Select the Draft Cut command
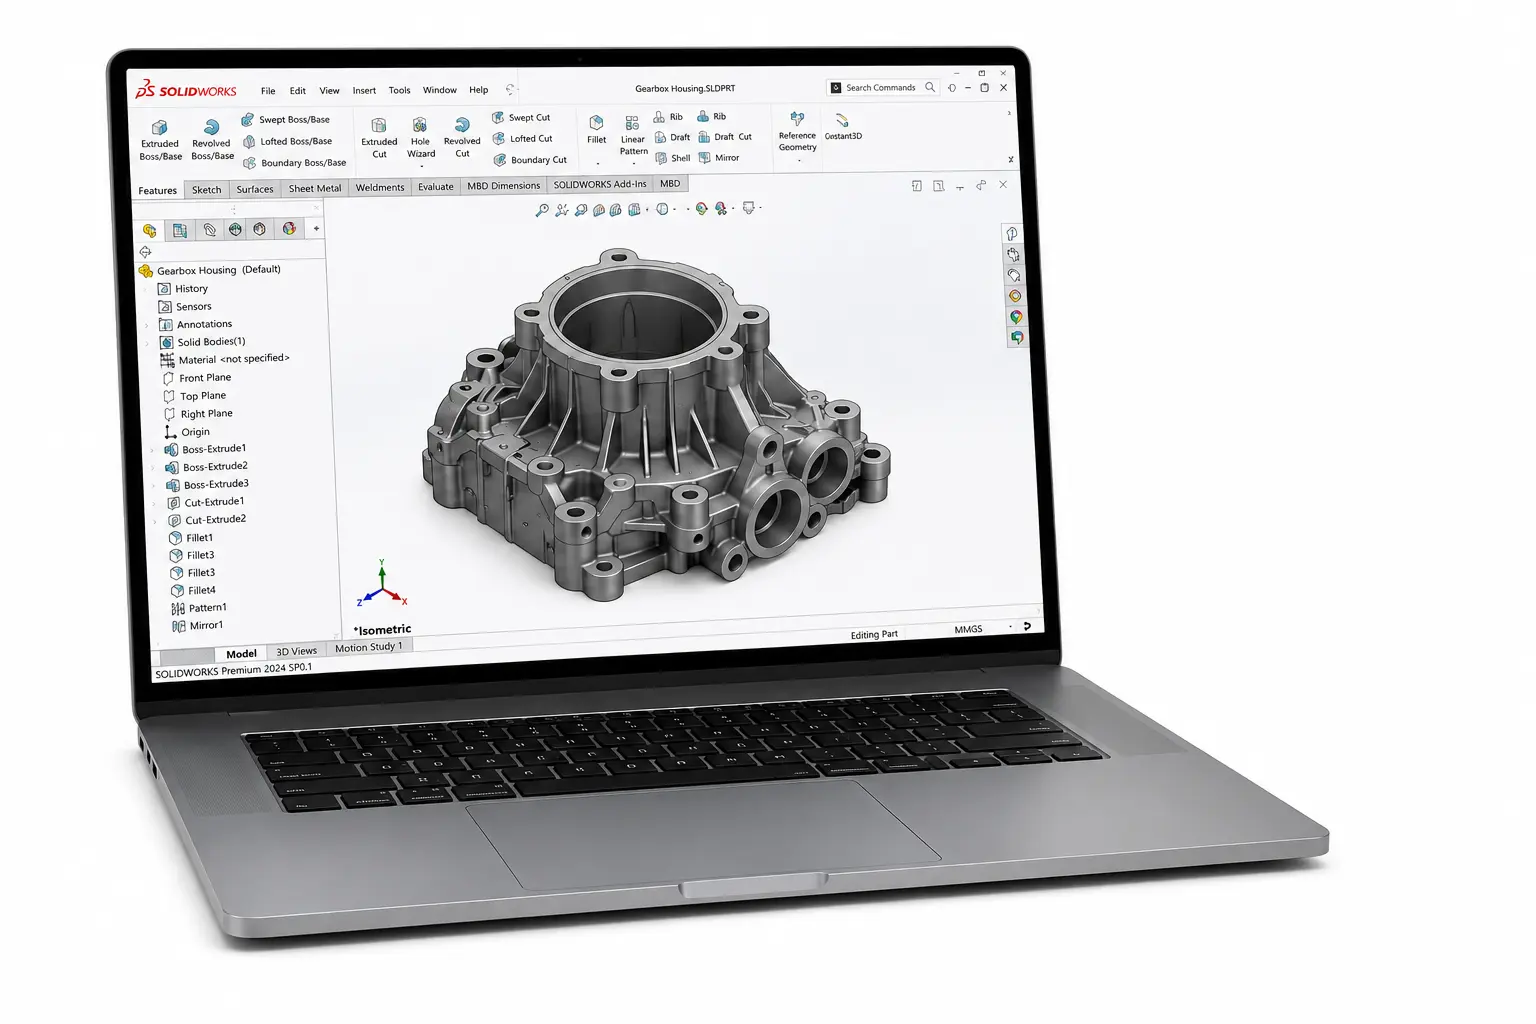Screen dimensions: 1536x1024 click(725, 137)
